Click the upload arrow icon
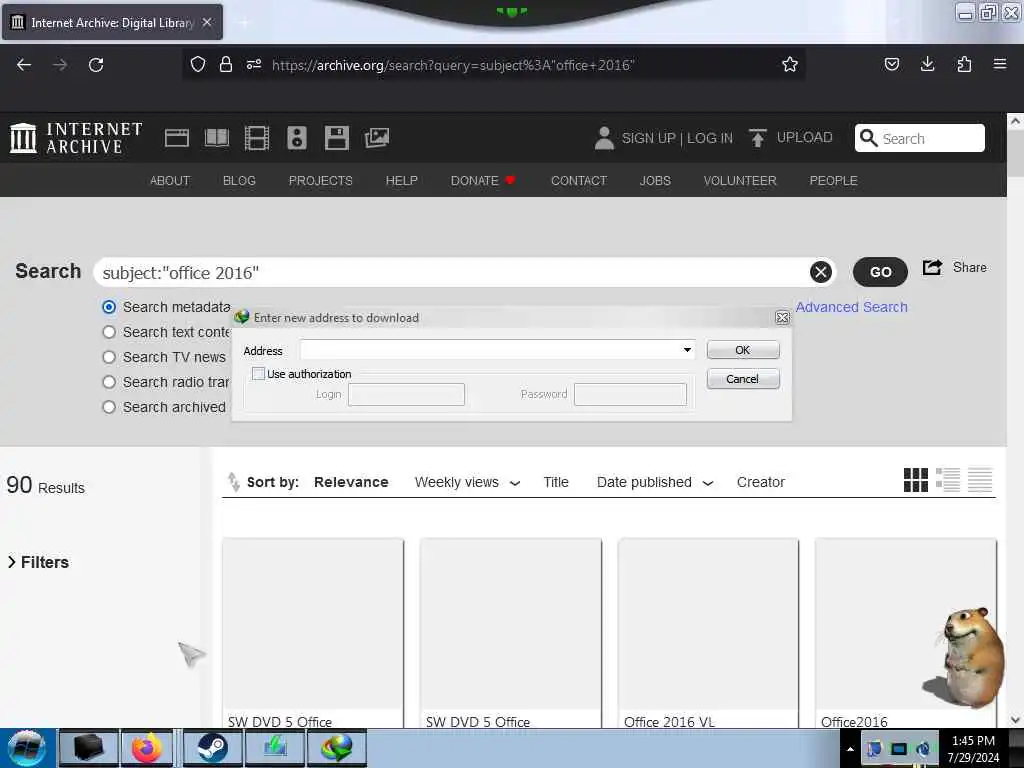Screen dimensions: 1024x768 (x=758, y=138)
